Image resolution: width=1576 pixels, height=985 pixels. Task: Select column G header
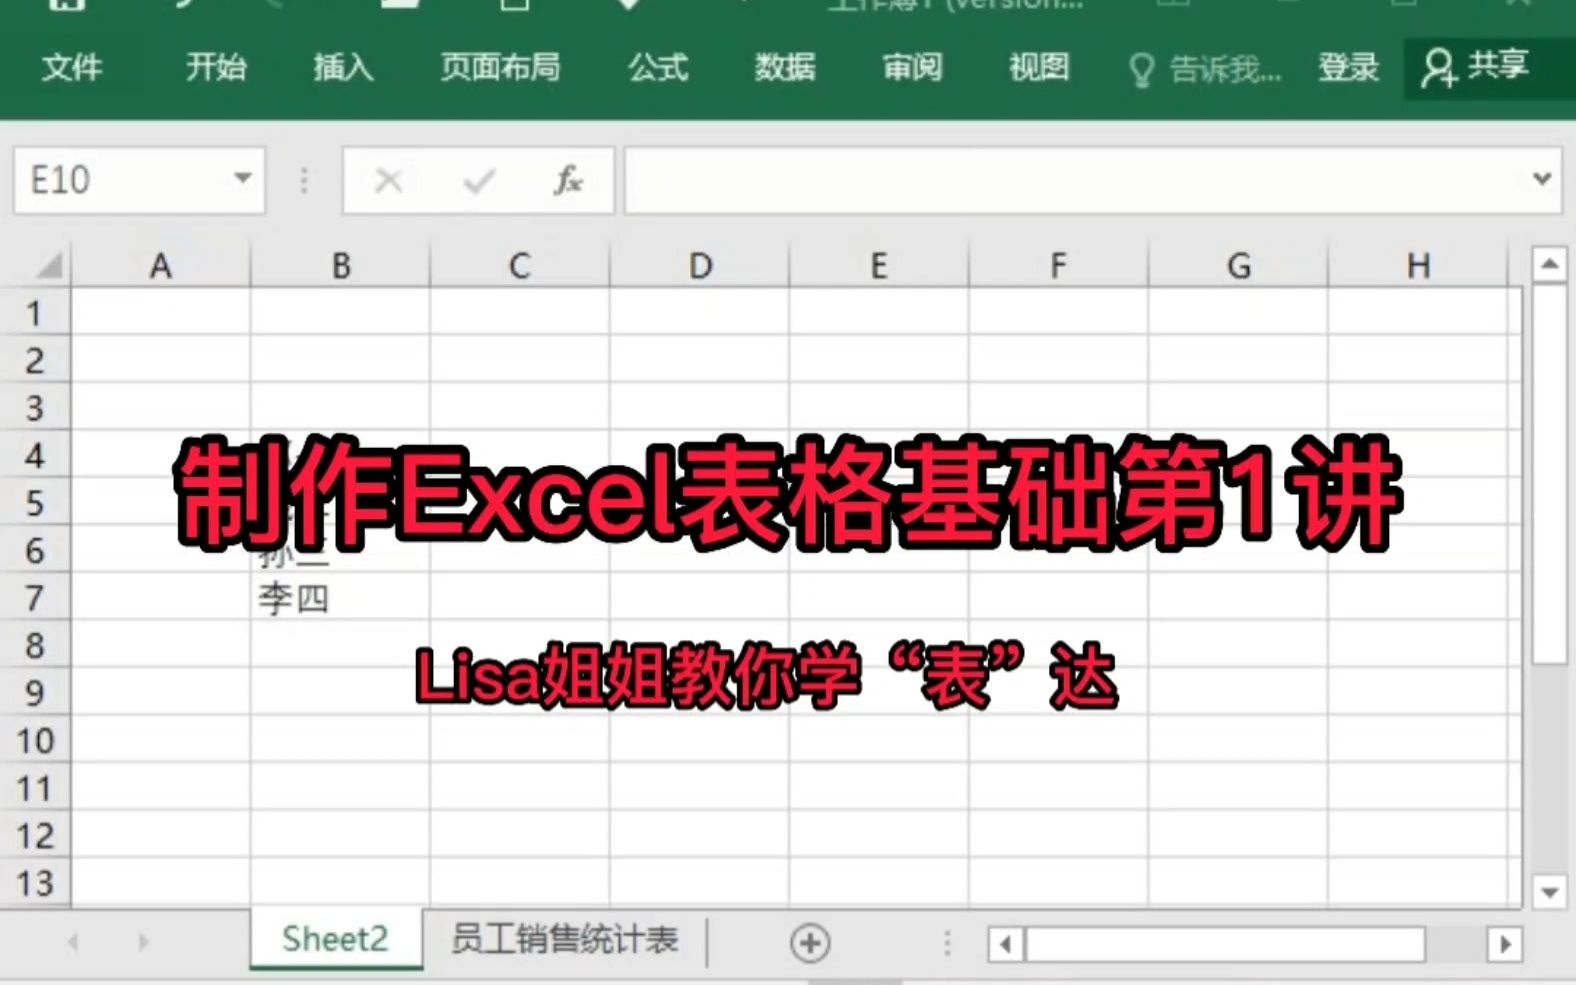coord(1238,266)
